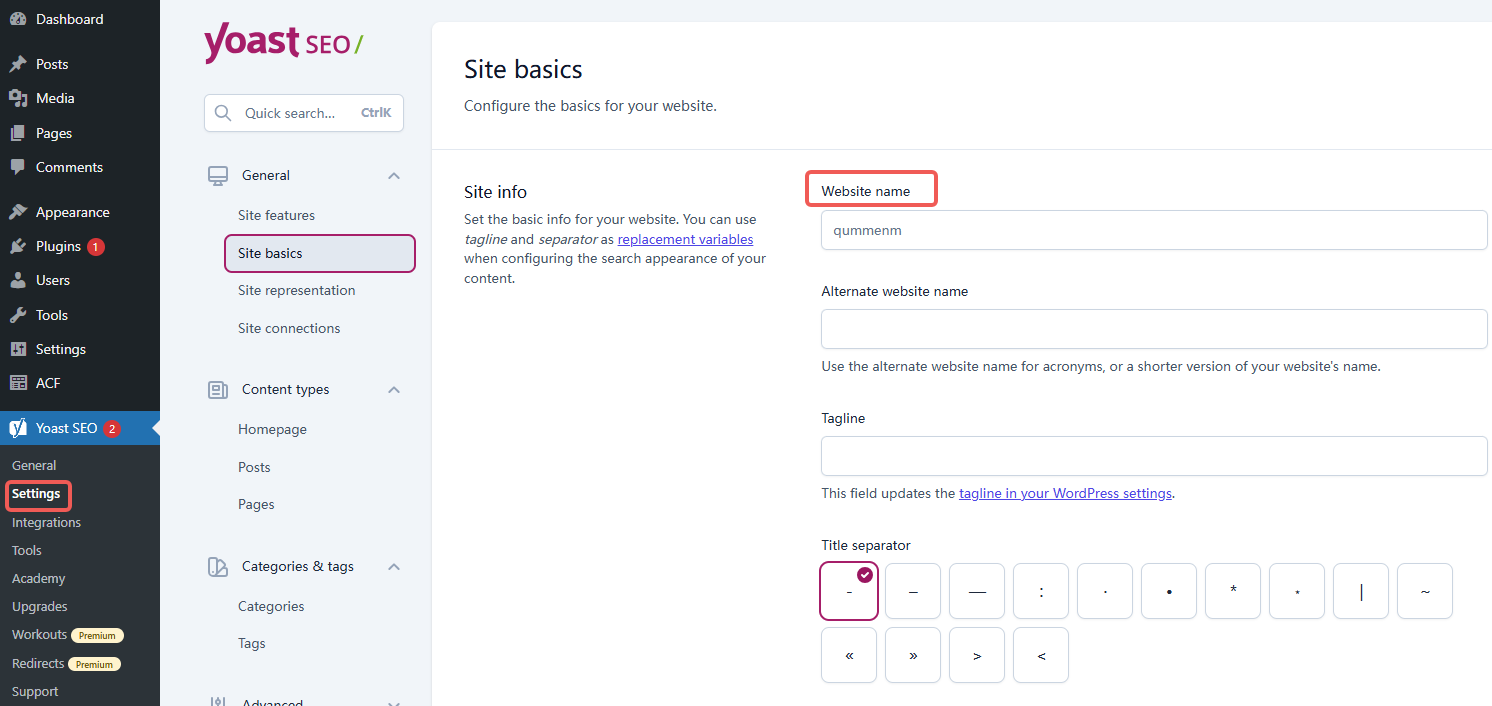Click the Media library icon
Screen dimensions: 1492x706
(x=18, y=98)
